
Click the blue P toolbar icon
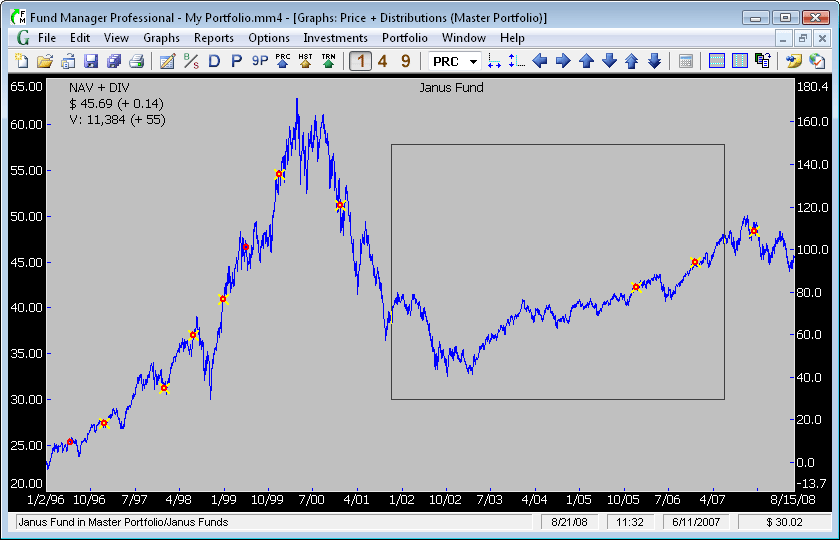point(237,61)
